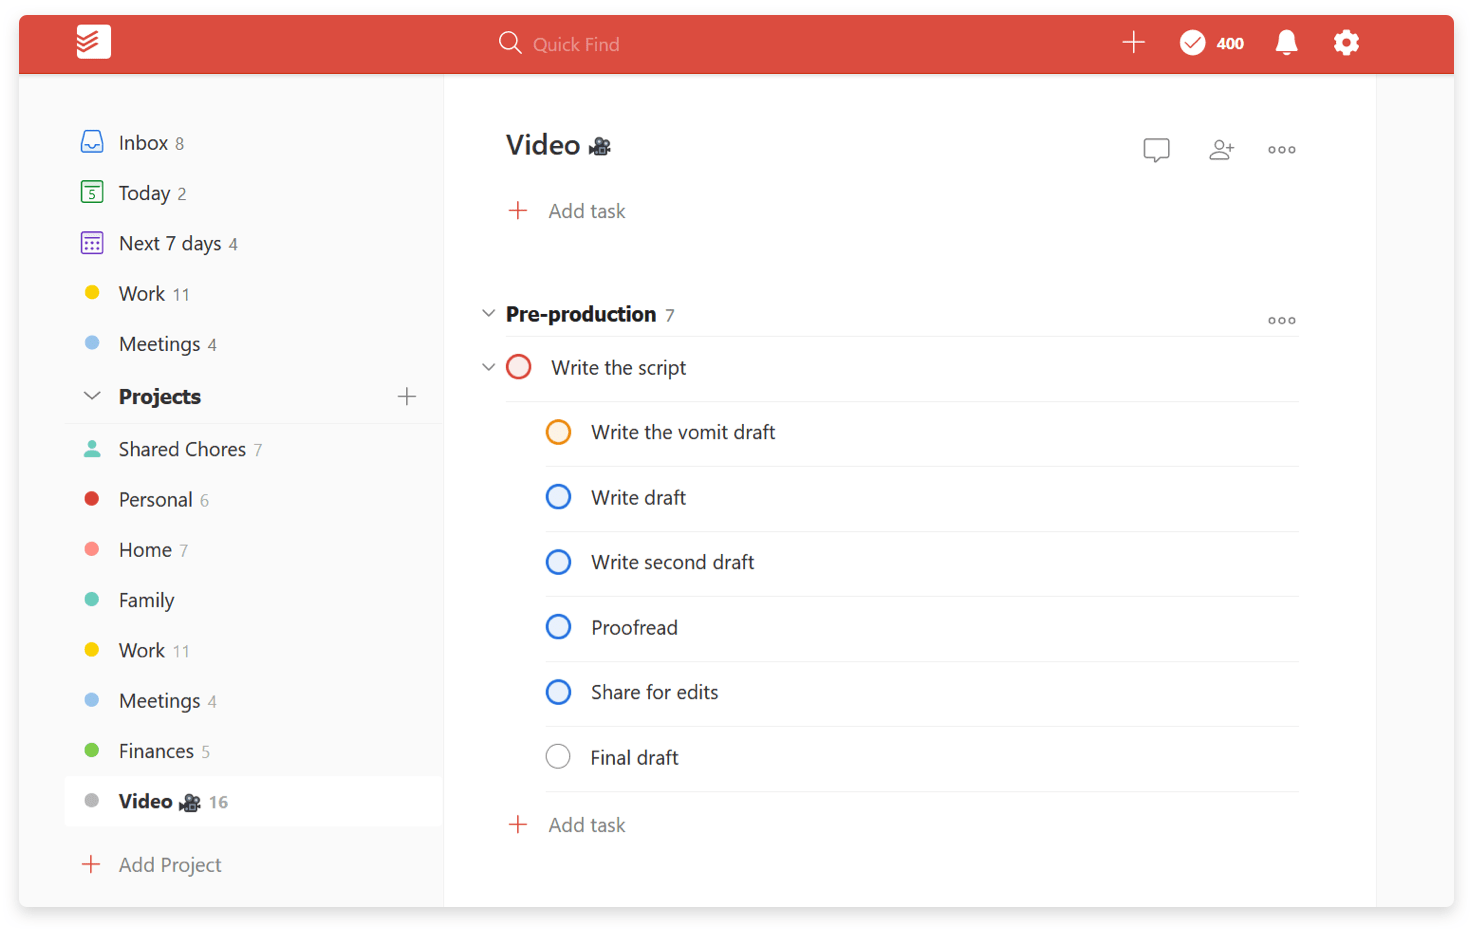Select the red color dot beside Personal
This screenshot has height=932, width=1472.
(91, 499)
